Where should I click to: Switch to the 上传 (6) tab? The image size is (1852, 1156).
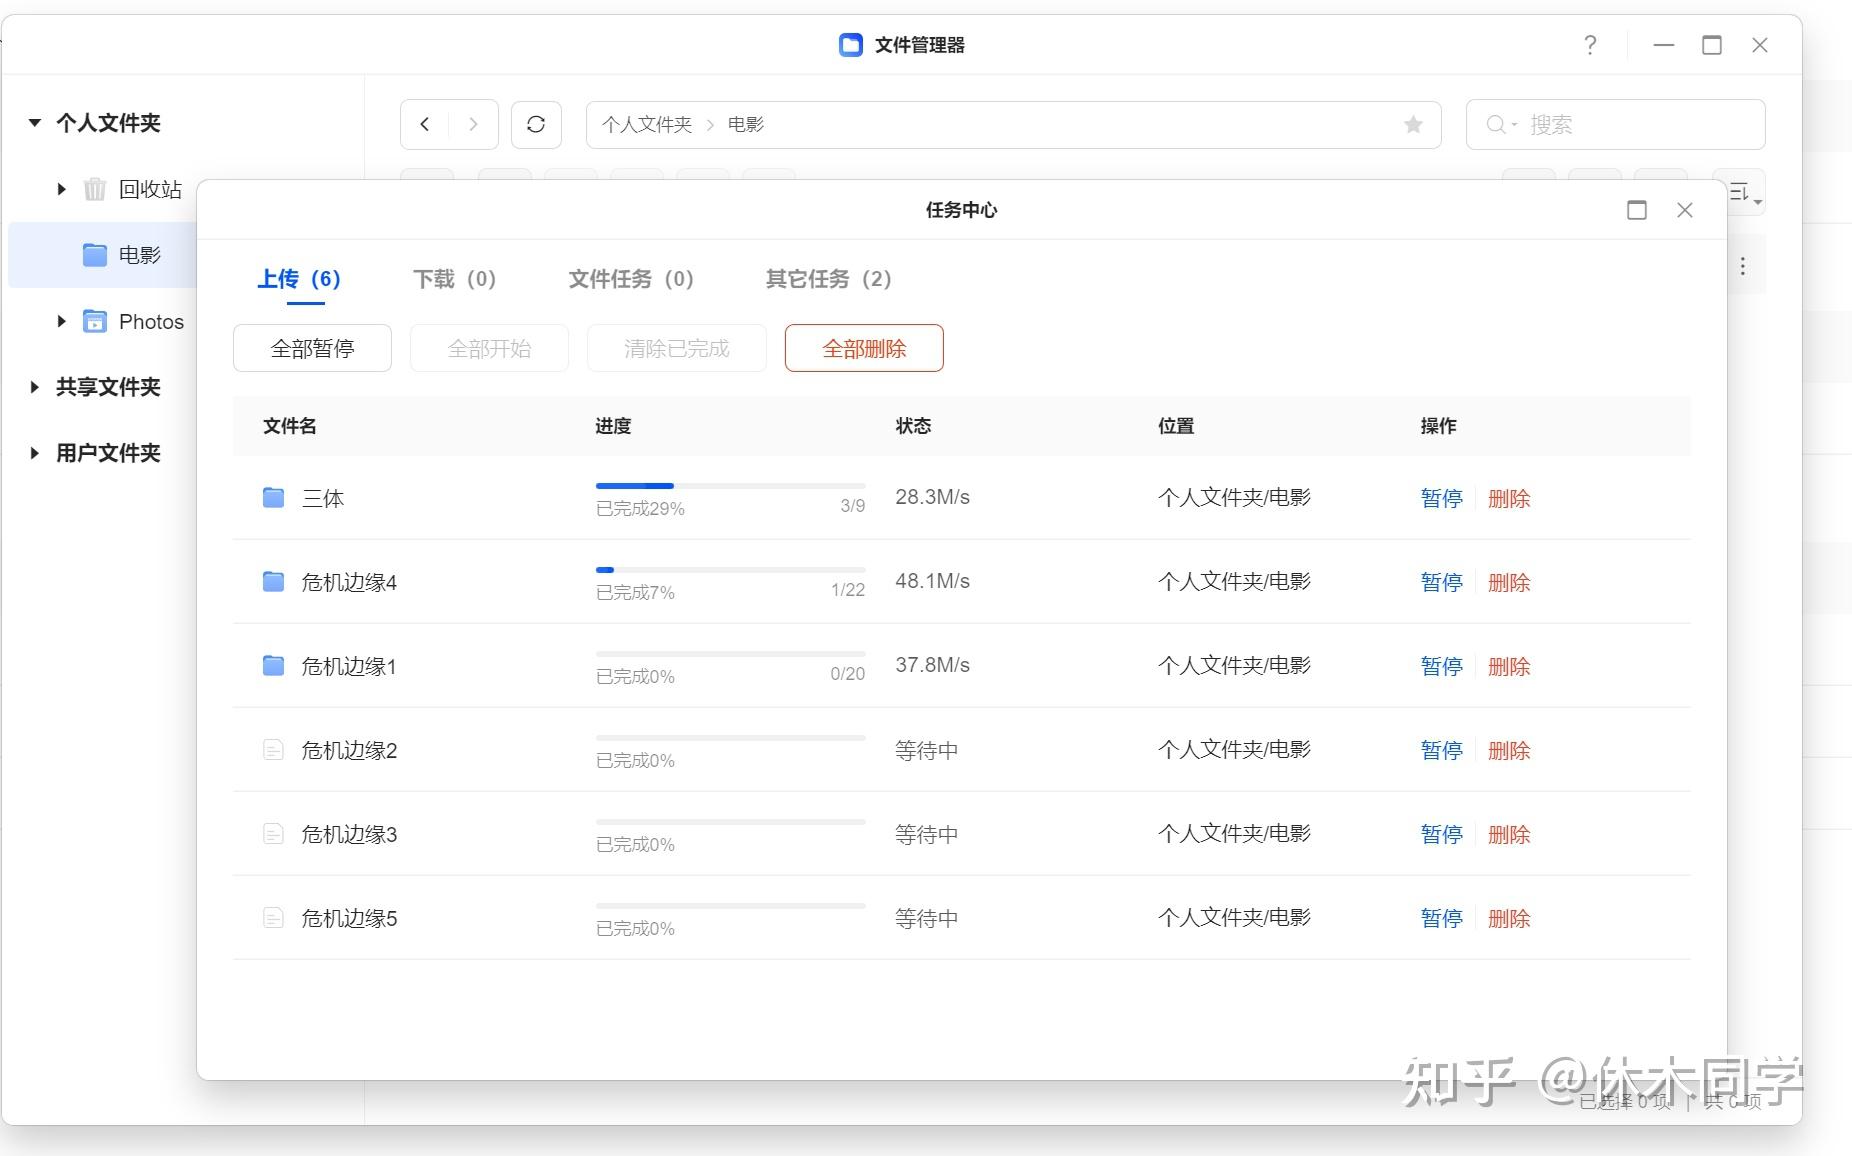[299, 279]
